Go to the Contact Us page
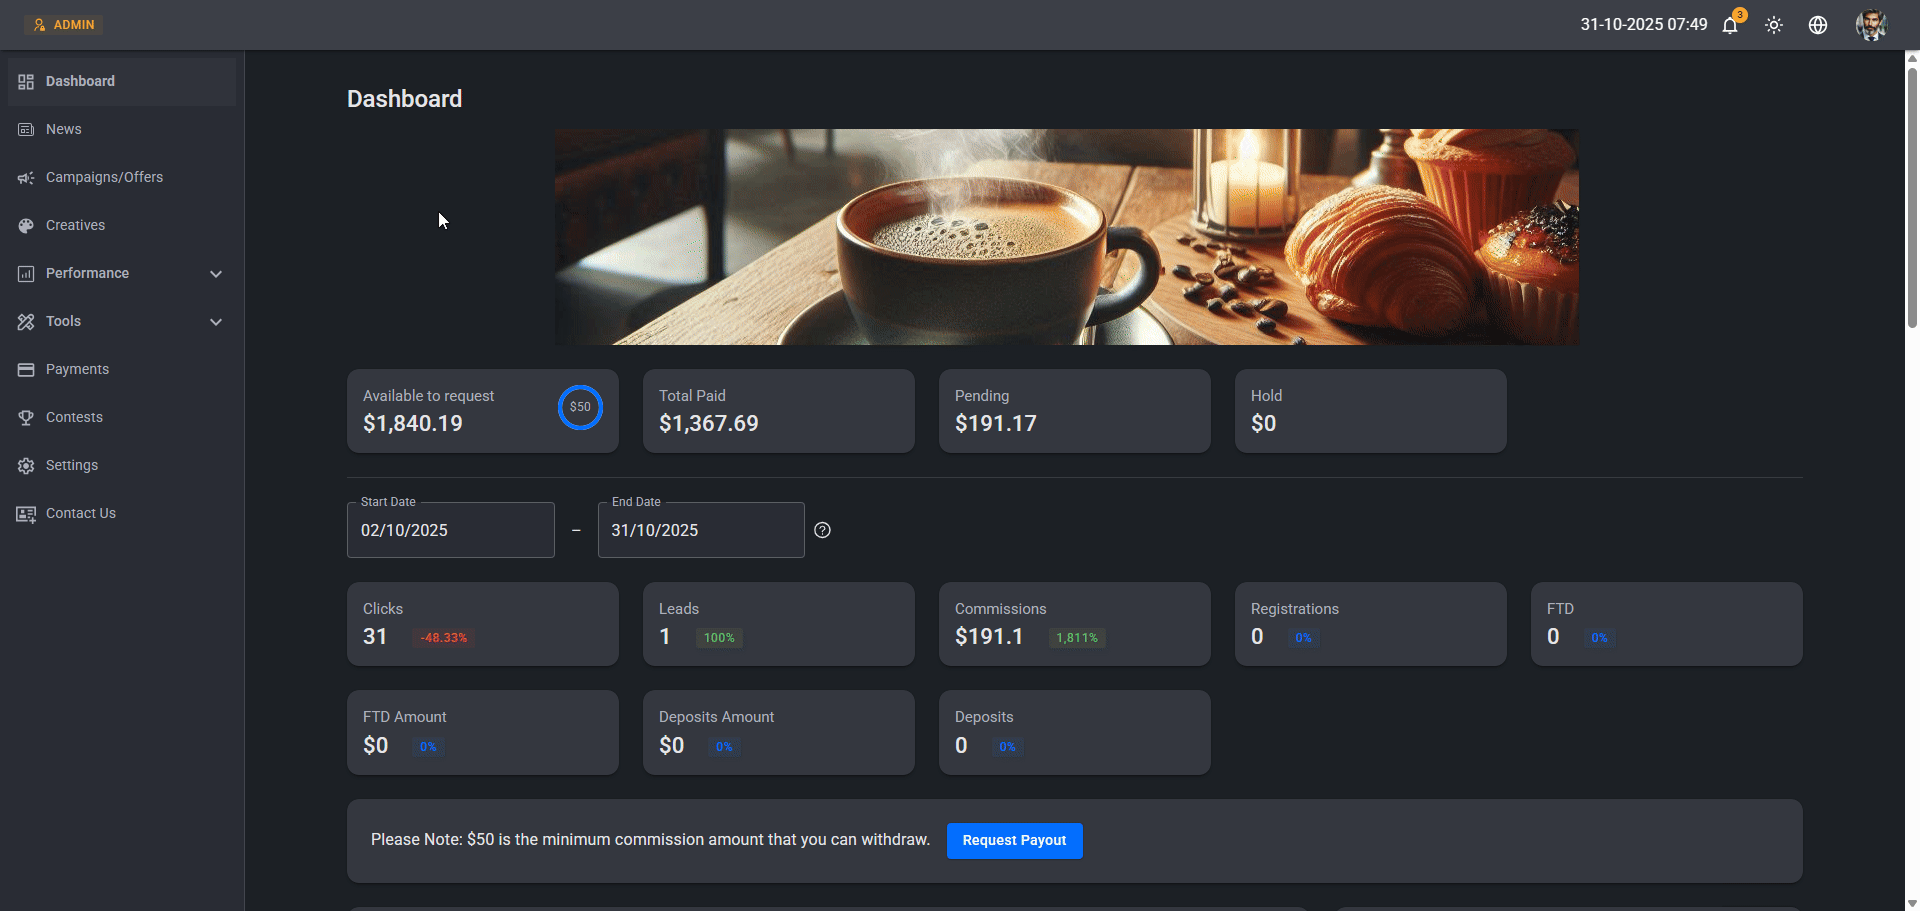 pos(80,513)
